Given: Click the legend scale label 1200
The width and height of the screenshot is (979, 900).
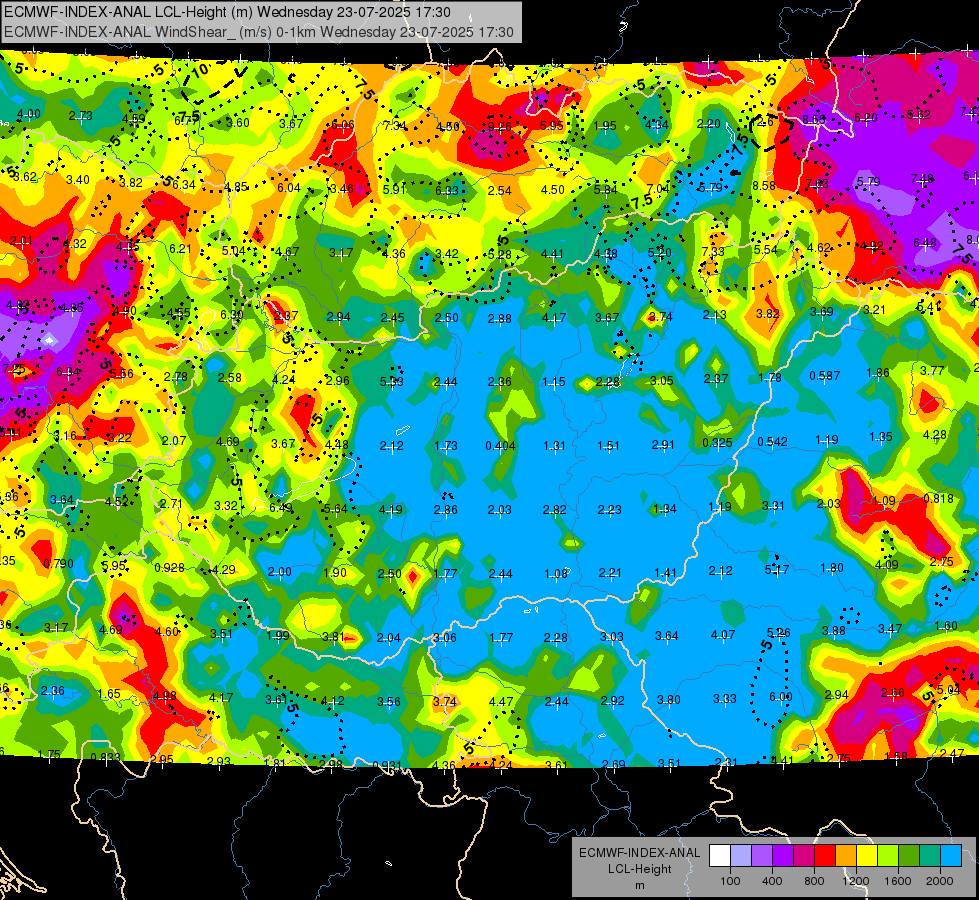Looking at the screenshot, I should [x=856, y=881].
